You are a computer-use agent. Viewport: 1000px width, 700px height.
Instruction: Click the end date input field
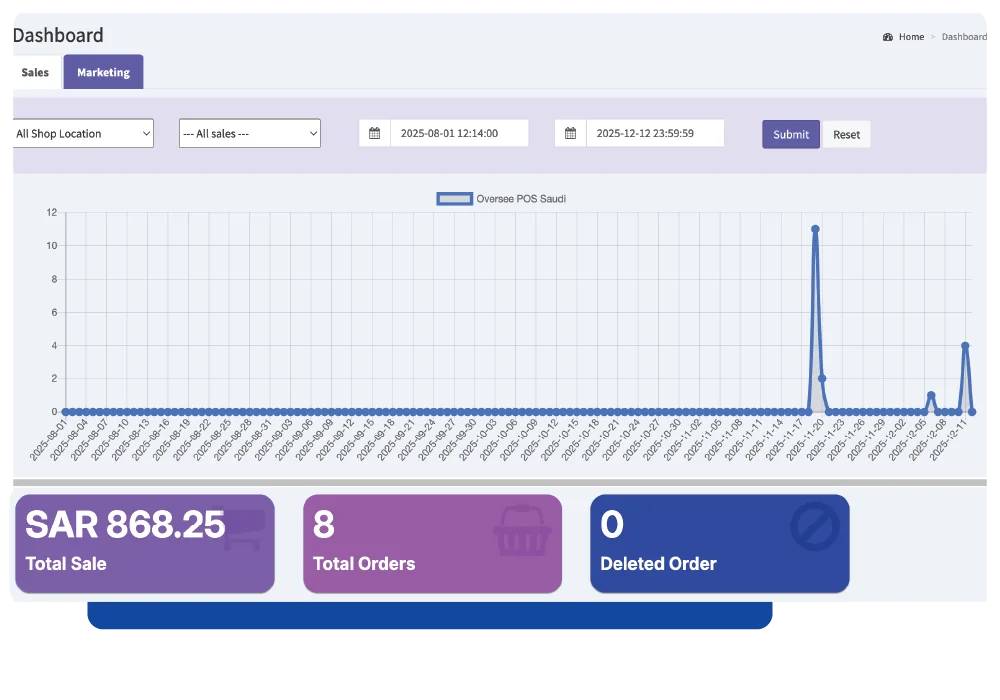coord(655,132)
